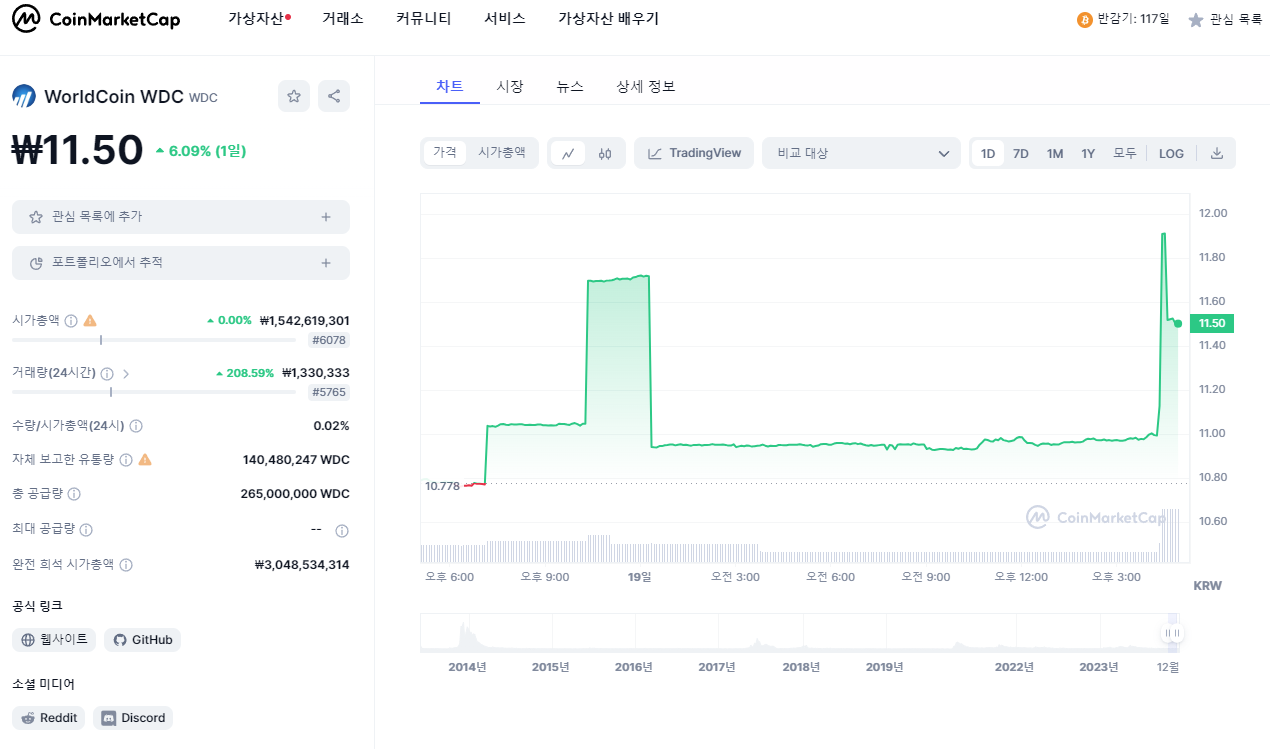Click plus icon in 포트폴리오에서 추적 row
The height and width of the screenshot is (749, 1270).
[326, 263]
